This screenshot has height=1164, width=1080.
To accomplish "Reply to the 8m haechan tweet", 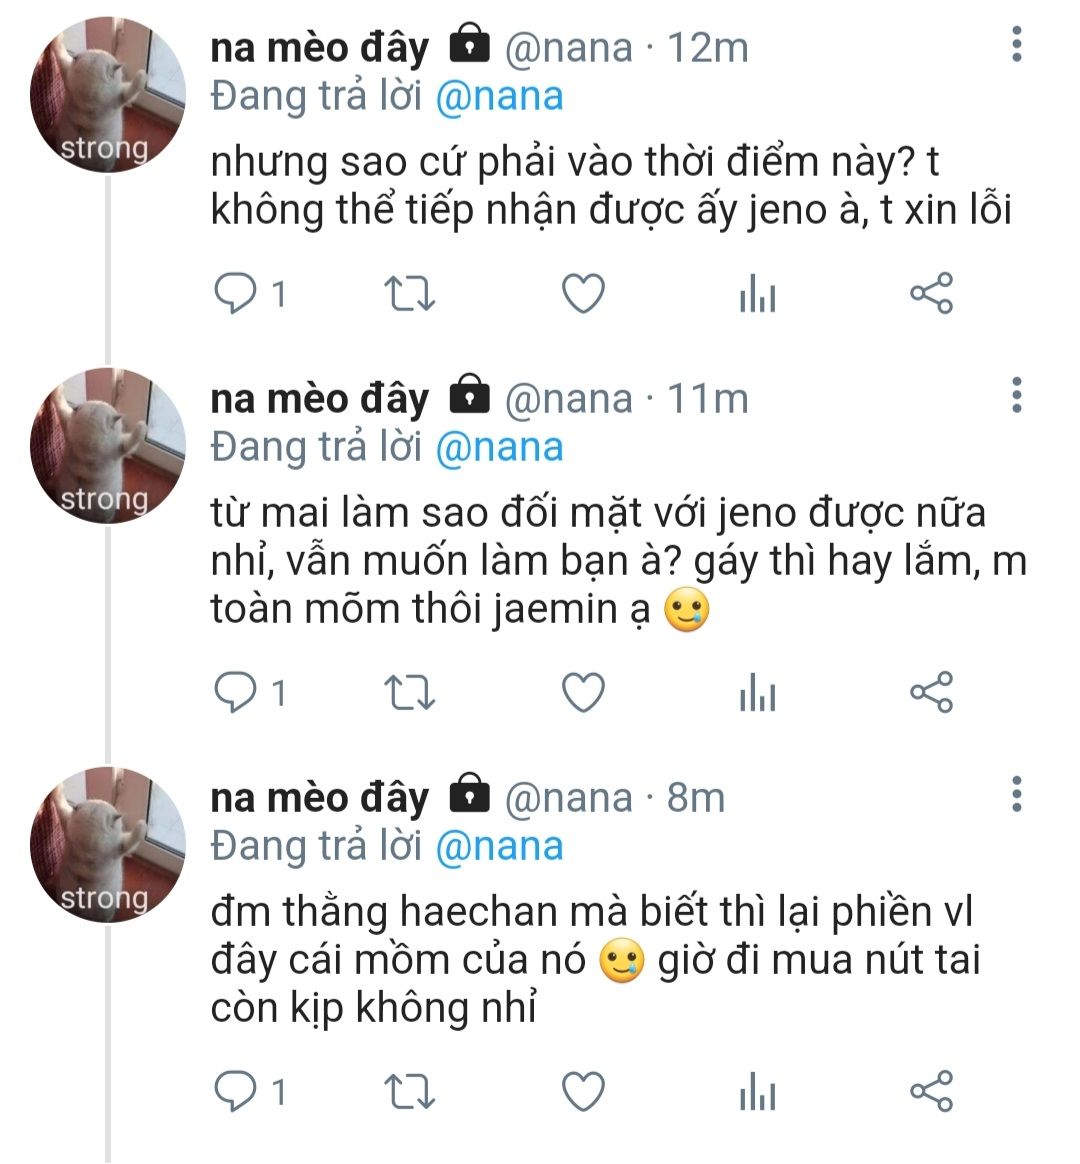I will click(236, 1091).
